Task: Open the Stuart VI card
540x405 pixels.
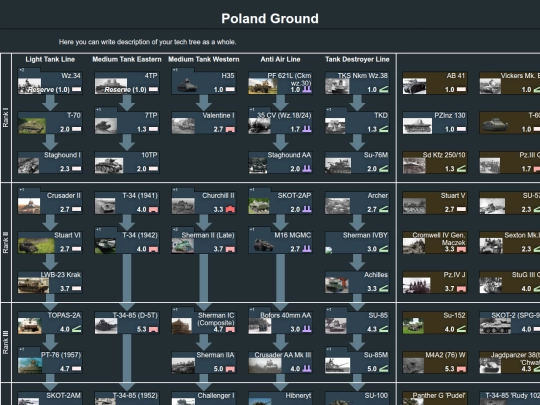Action: click(x=50, y=242)
